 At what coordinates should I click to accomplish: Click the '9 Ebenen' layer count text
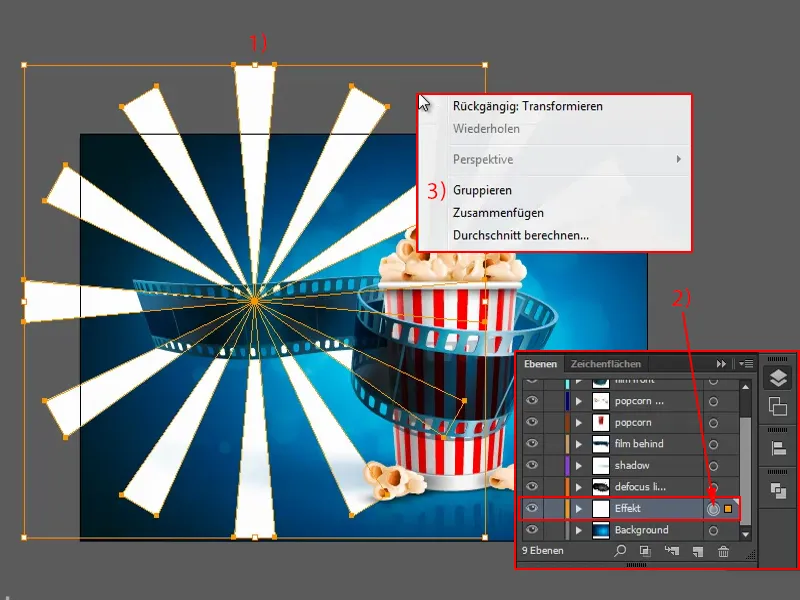pyautogui.click(x=542, y=551)
